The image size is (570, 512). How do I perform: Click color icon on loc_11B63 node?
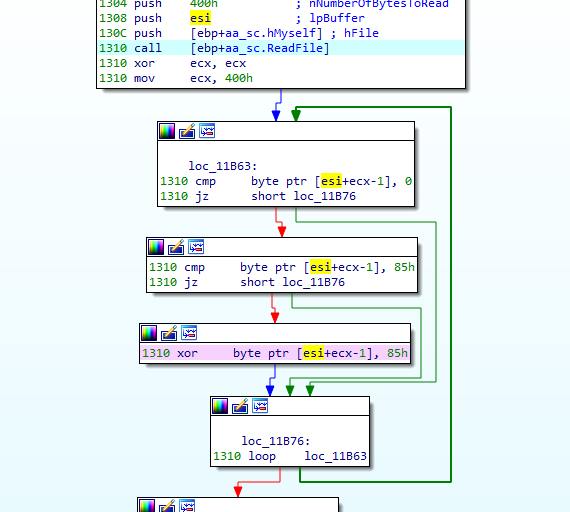(167, 131)
